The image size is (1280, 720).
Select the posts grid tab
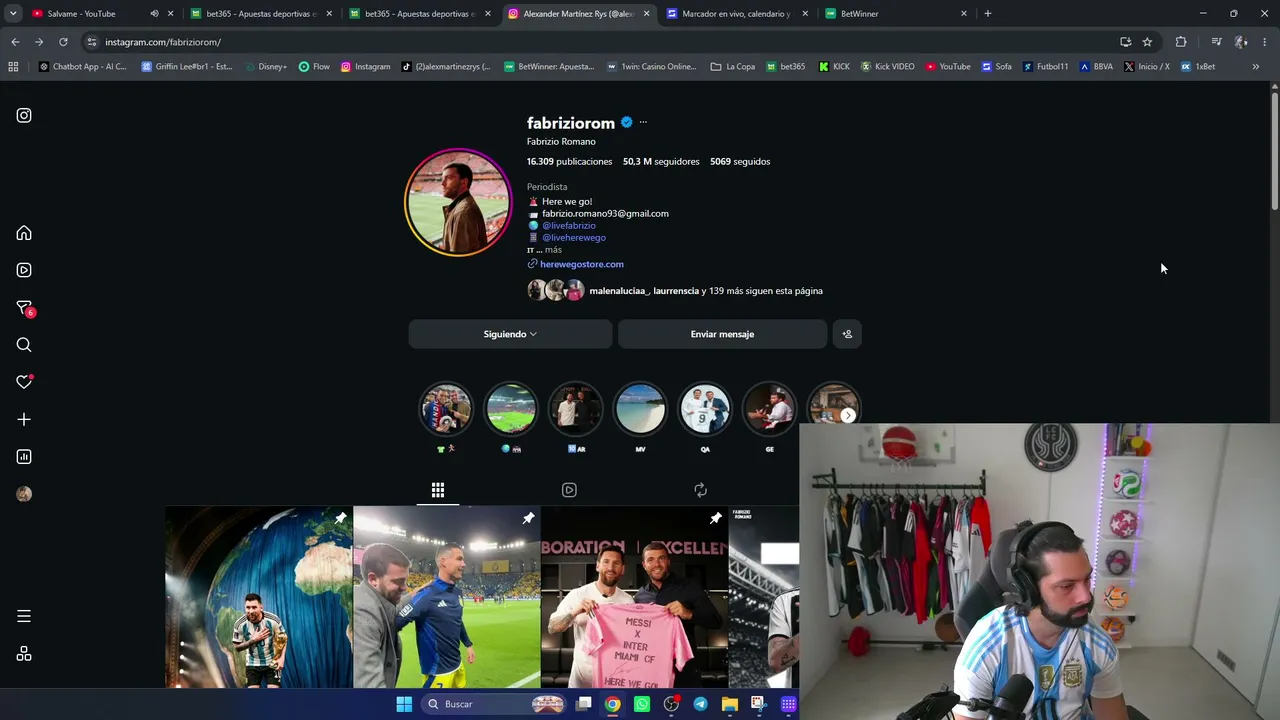[438, 490]
